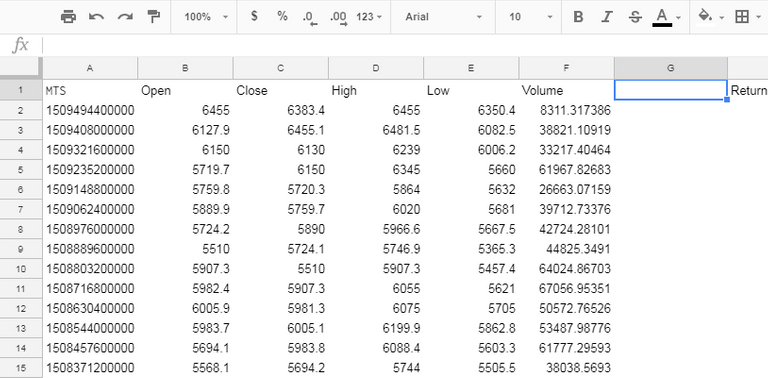
Task: Select column C header
Action: pyautogui.click(x=281, y=68)
